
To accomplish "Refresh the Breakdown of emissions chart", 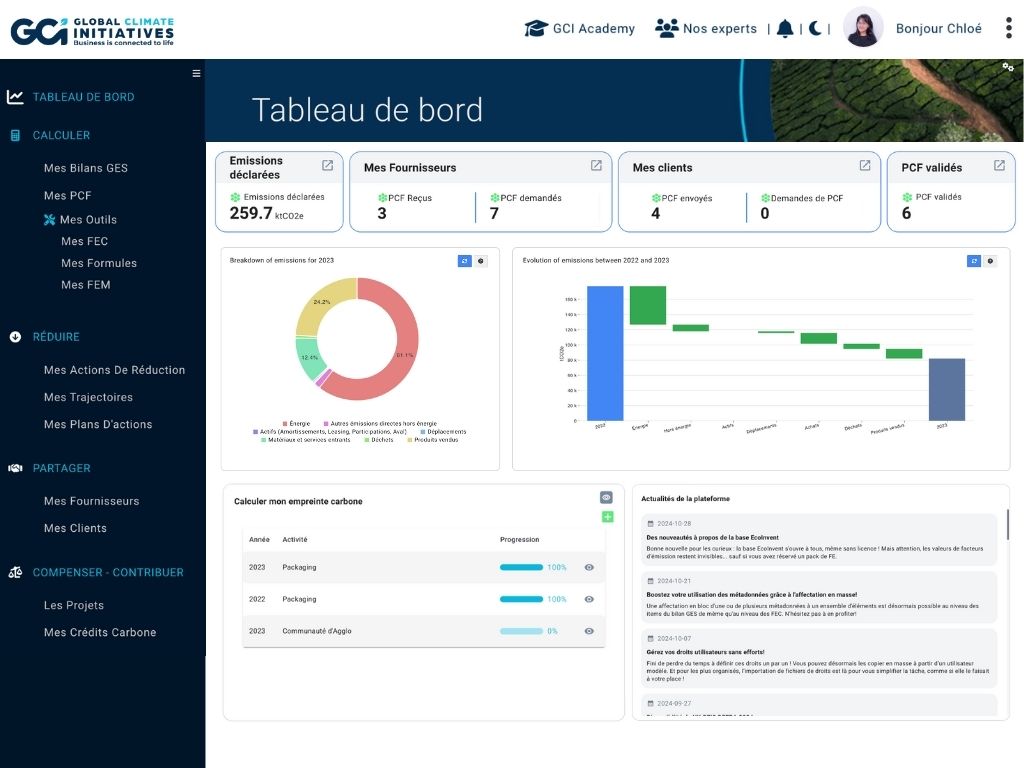I will (x=464, y=261).
